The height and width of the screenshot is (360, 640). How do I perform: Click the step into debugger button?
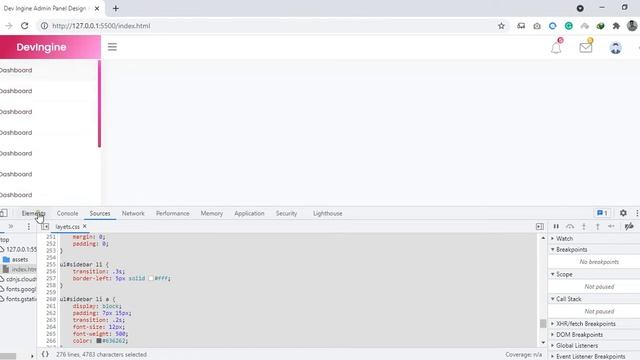[584, 227]
